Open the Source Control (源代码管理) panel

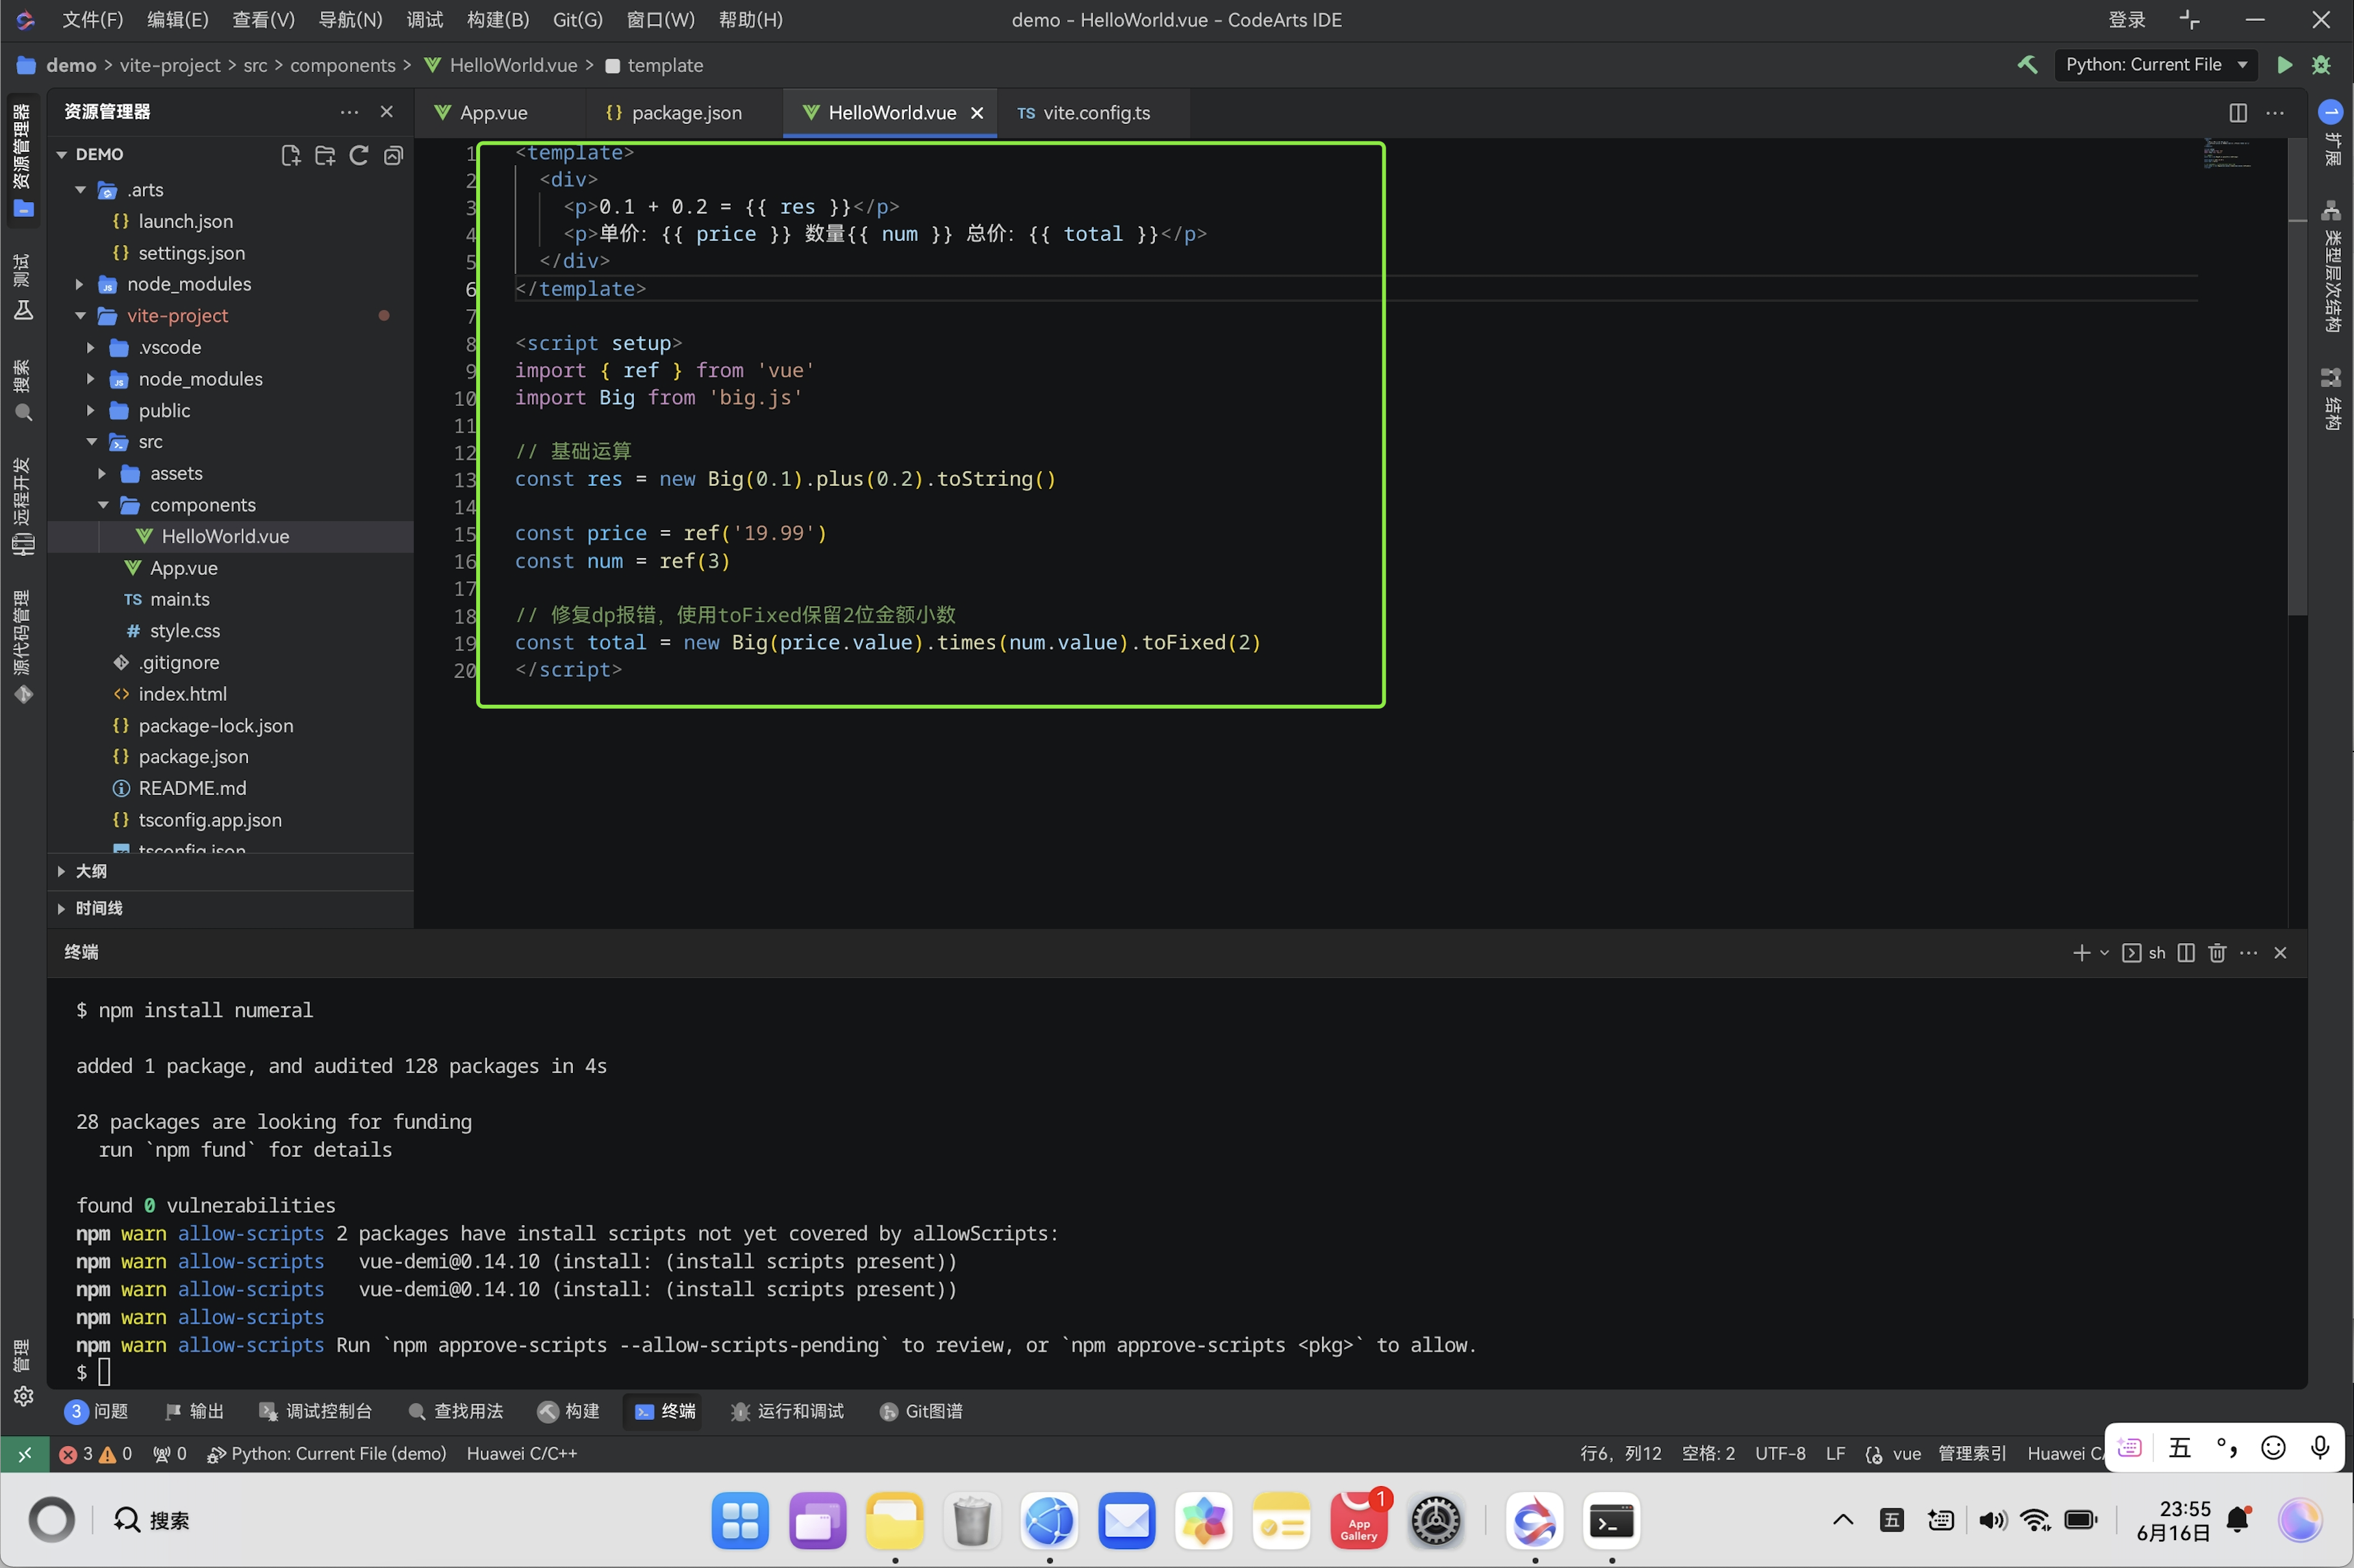tap(23, 647)
